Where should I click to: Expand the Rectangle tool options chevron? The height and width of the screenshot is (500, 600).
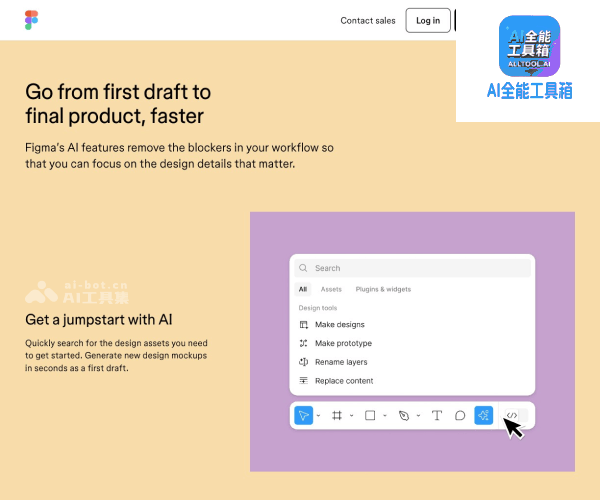[x=385, y=415]
